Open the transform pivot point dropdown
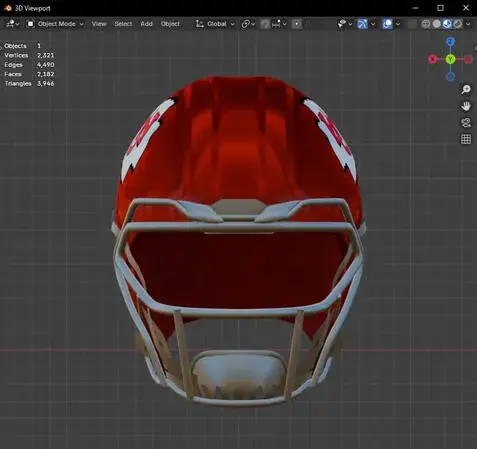477x449 pixels. 248,24
